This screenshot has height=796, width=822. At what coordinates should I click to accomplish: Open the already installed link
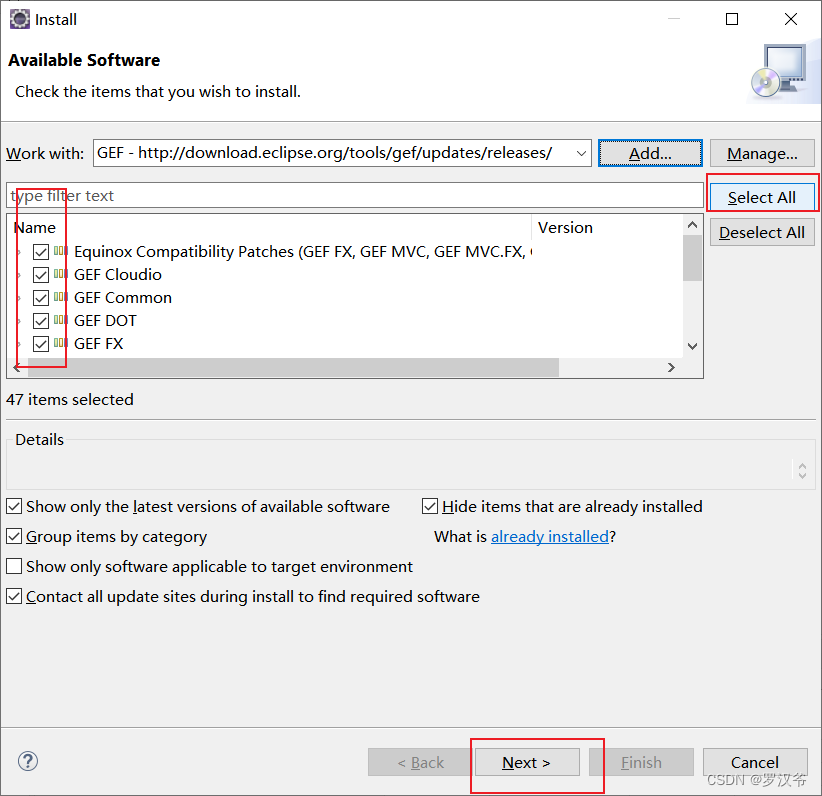pos(549,536)
